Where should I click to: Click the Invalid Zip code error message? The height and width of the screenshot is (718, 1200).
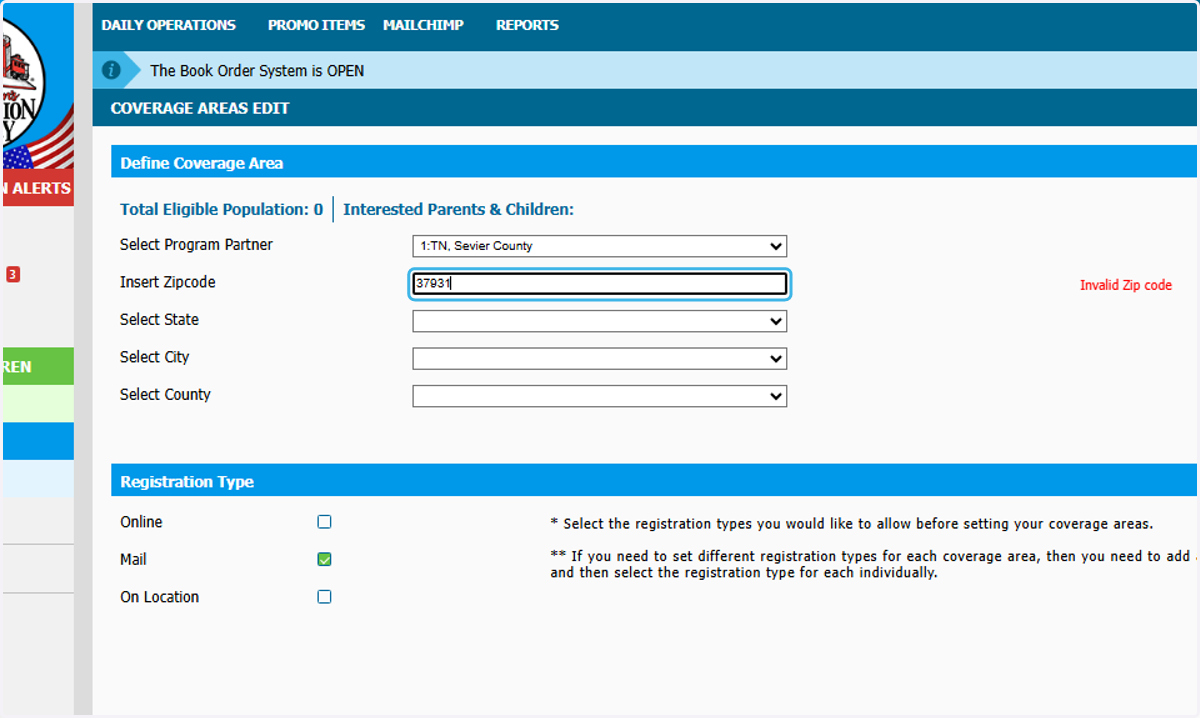[1126, 285]
